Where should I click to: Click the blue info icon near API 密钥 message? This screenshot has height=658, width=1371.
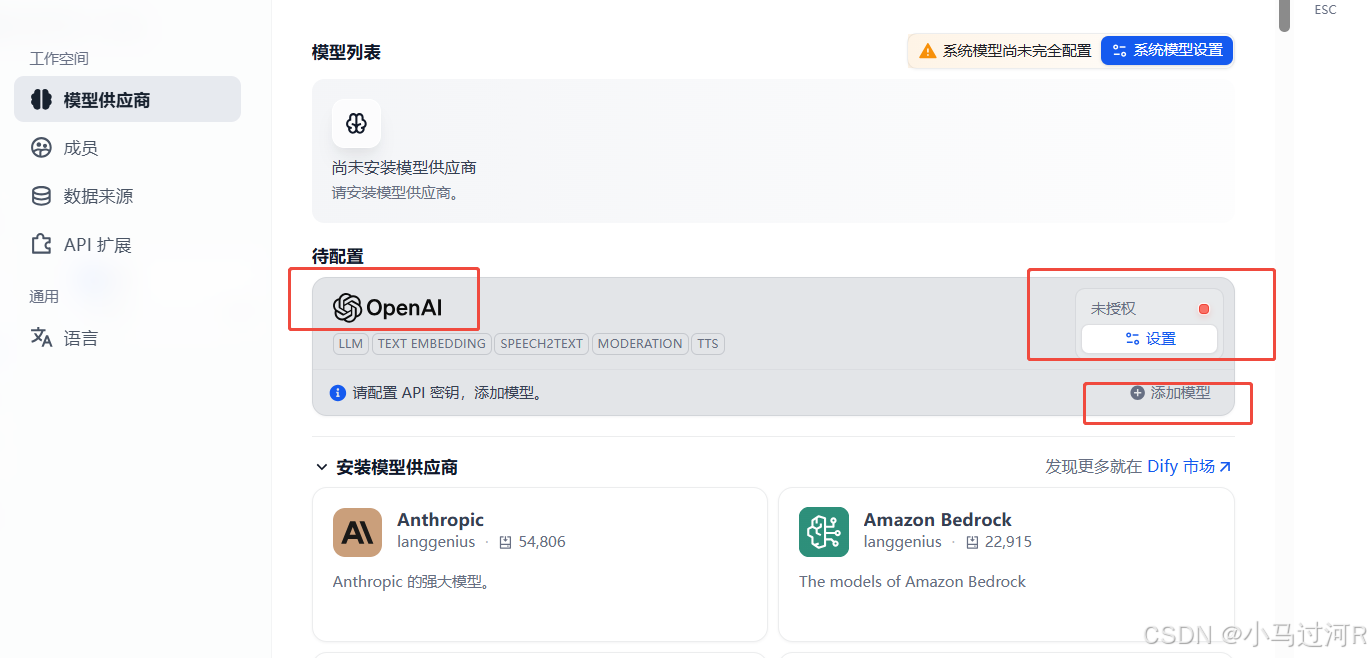pos(338,393)
